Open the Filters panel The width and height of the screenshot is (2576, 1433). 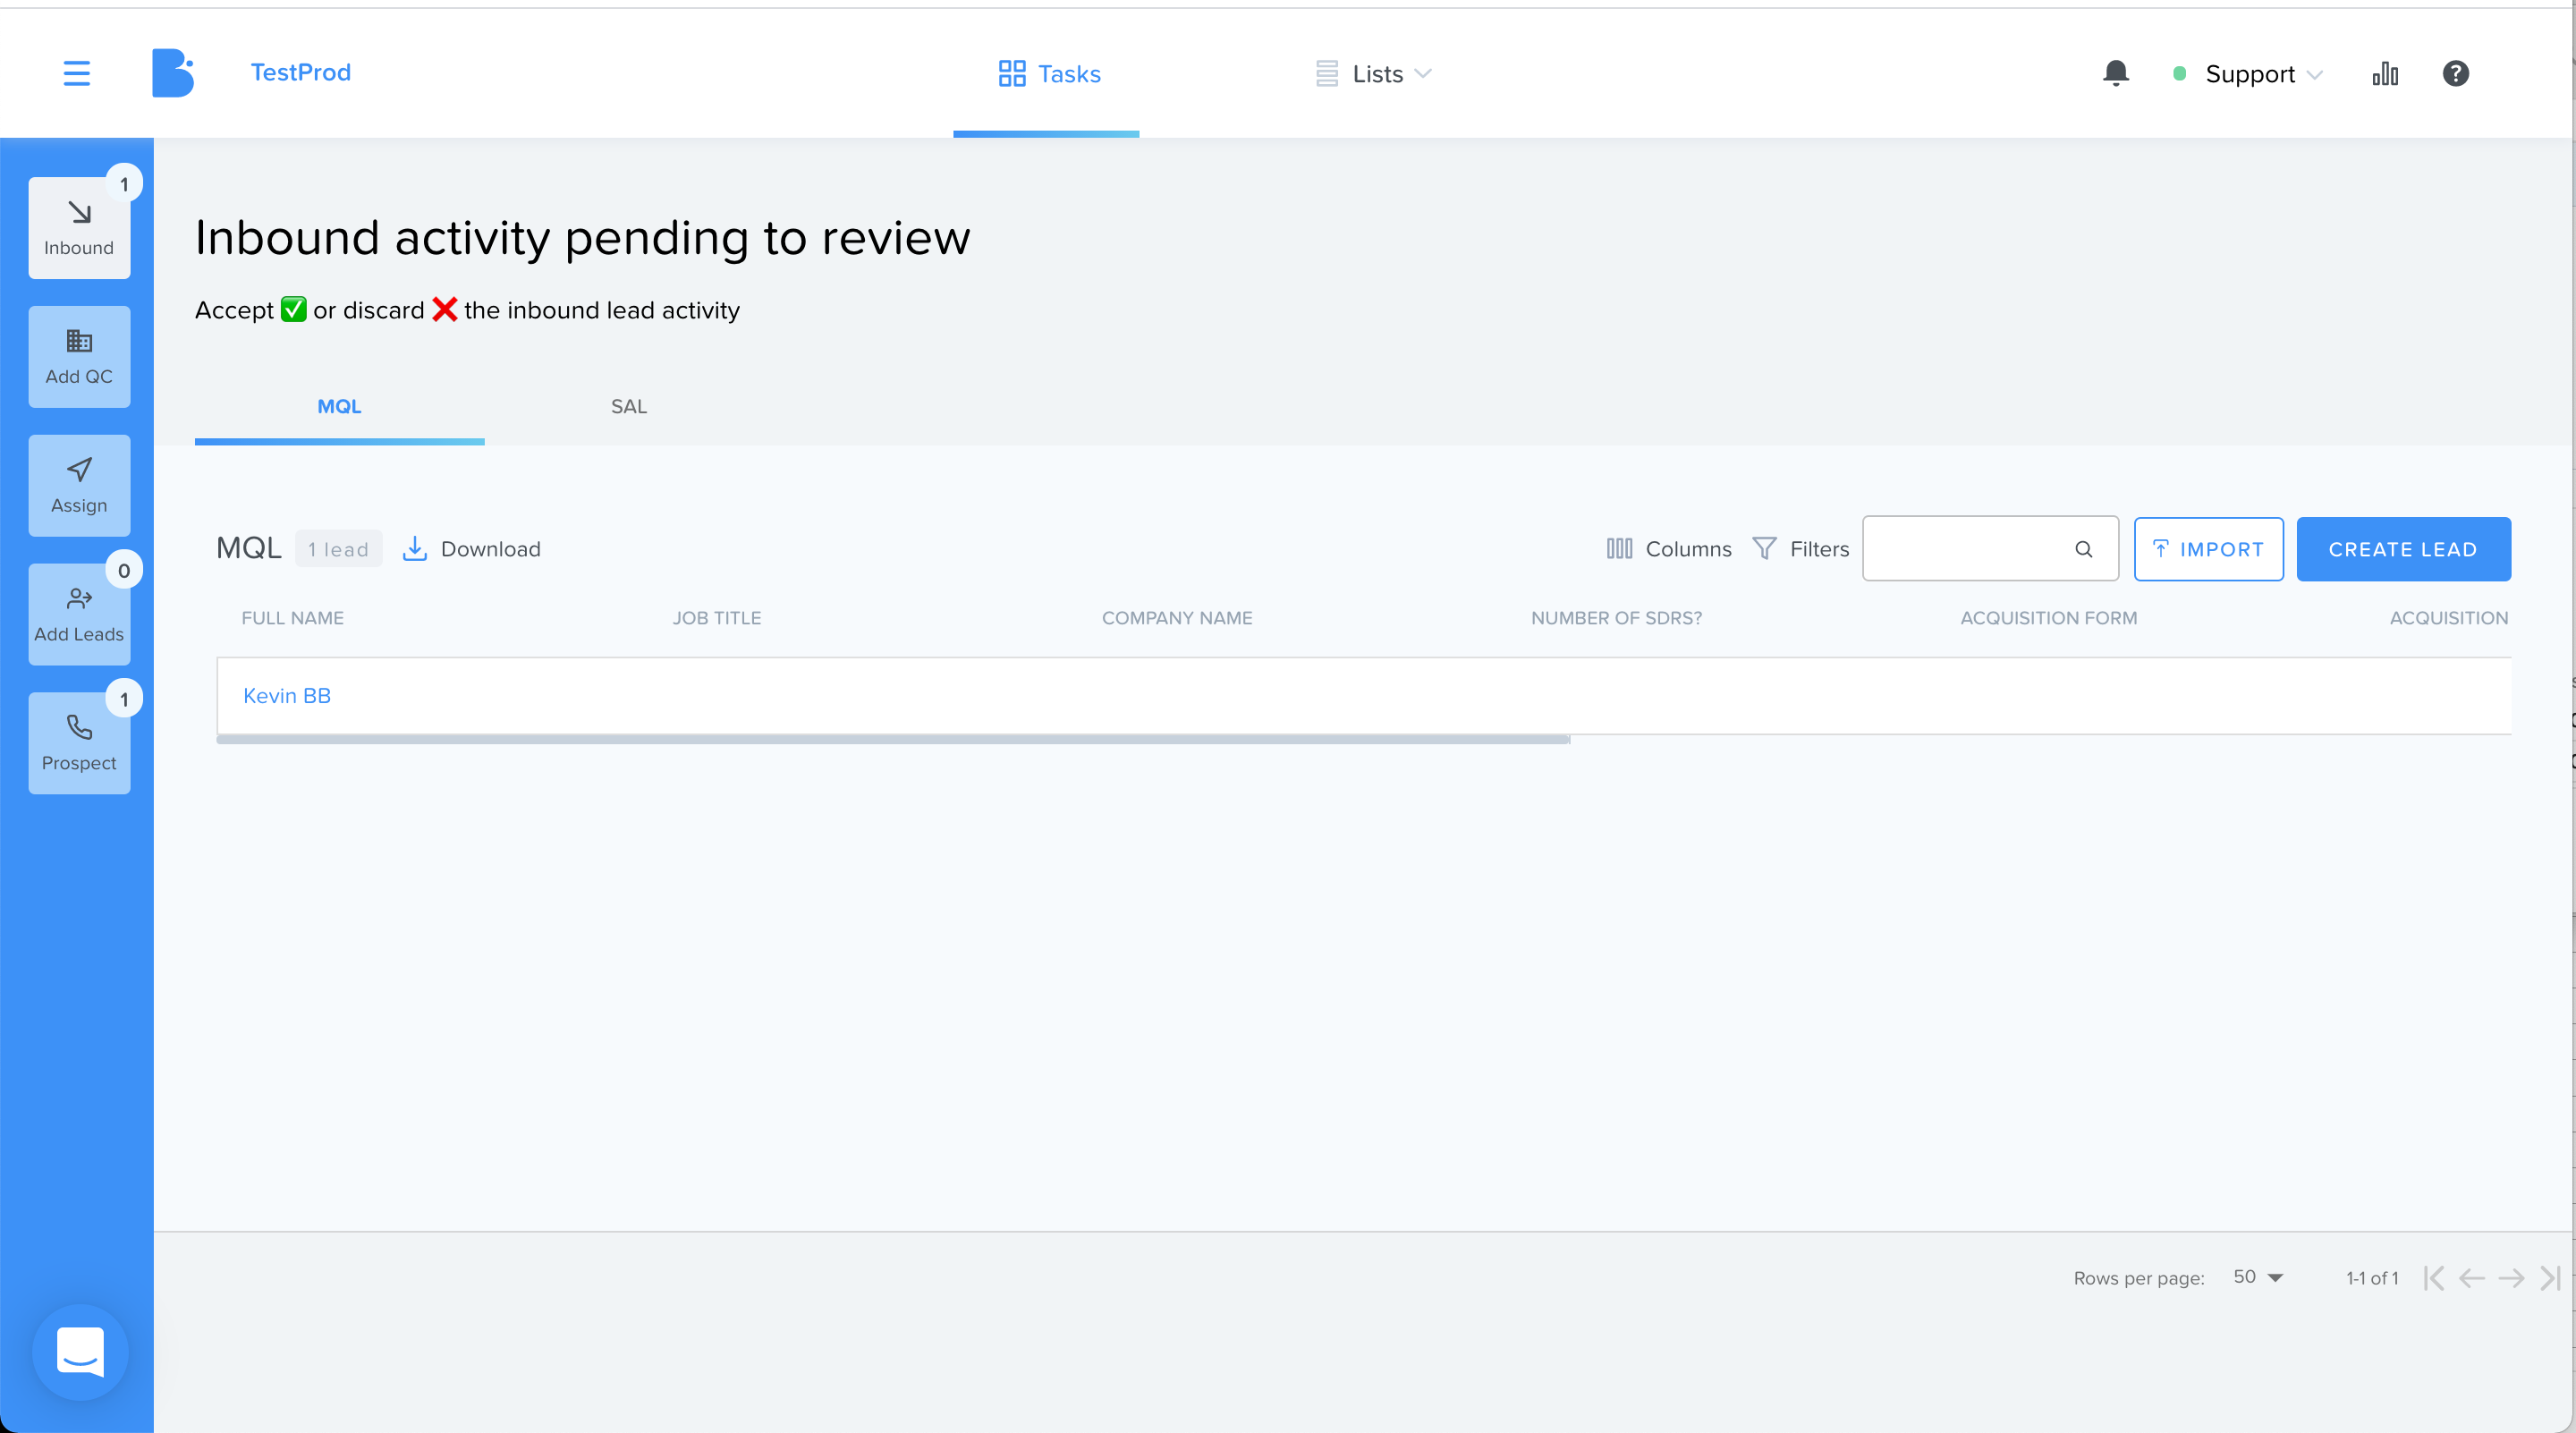pos(1800,549)
